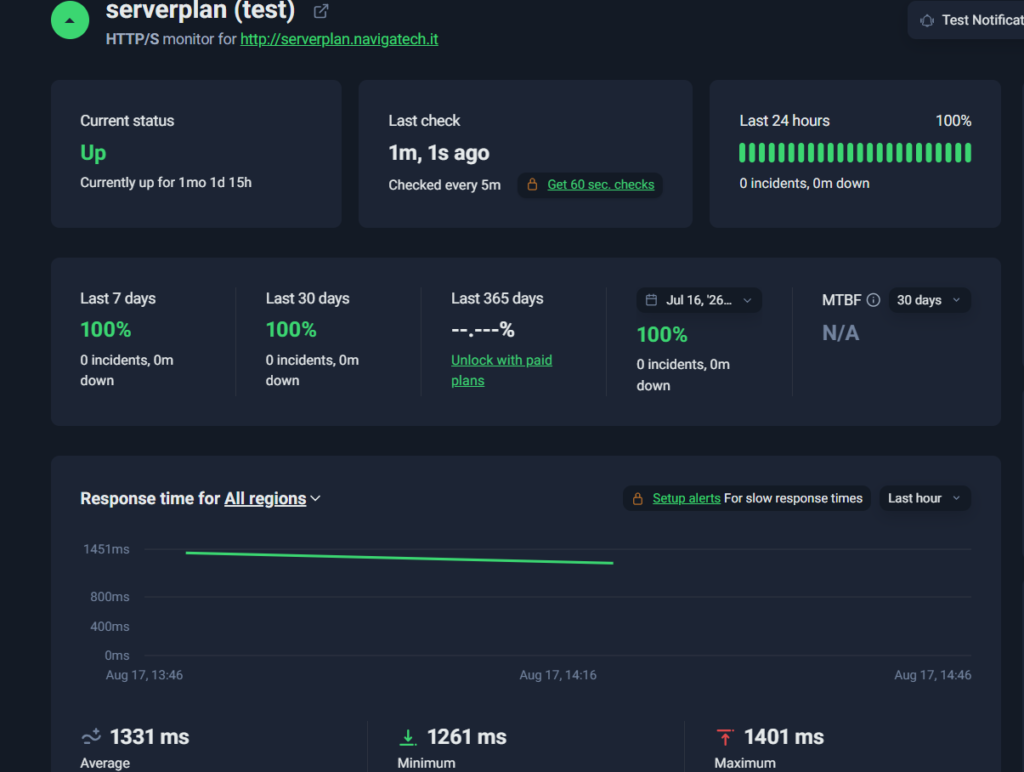Click the 1401 ms Maximum value
Image resolution: width=1024 pixels, height=772 pixels.
pyautogui.click(x=784, y=737)
